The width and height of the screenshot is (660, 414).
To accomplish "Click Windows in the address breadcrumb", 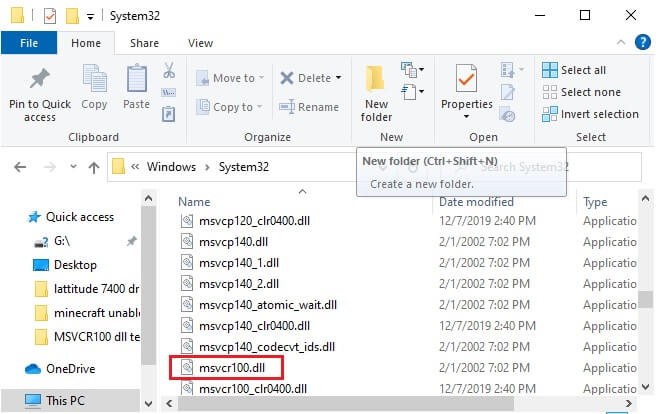I will tap(171, 167).
